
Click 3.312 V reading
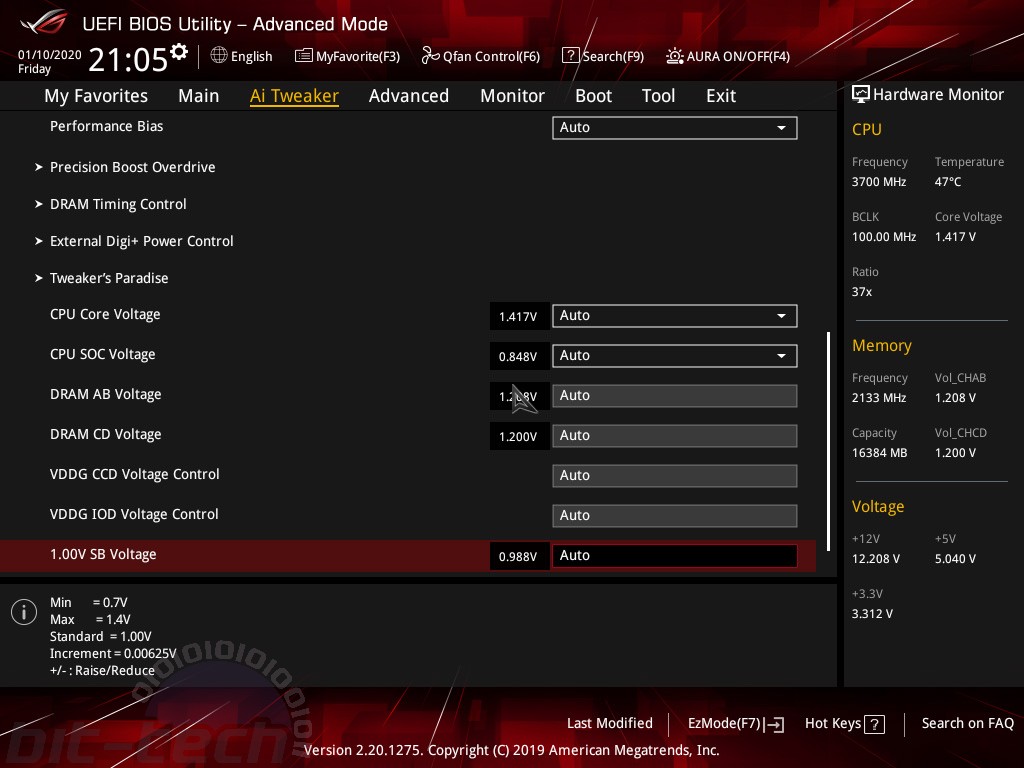click(872, 614)
